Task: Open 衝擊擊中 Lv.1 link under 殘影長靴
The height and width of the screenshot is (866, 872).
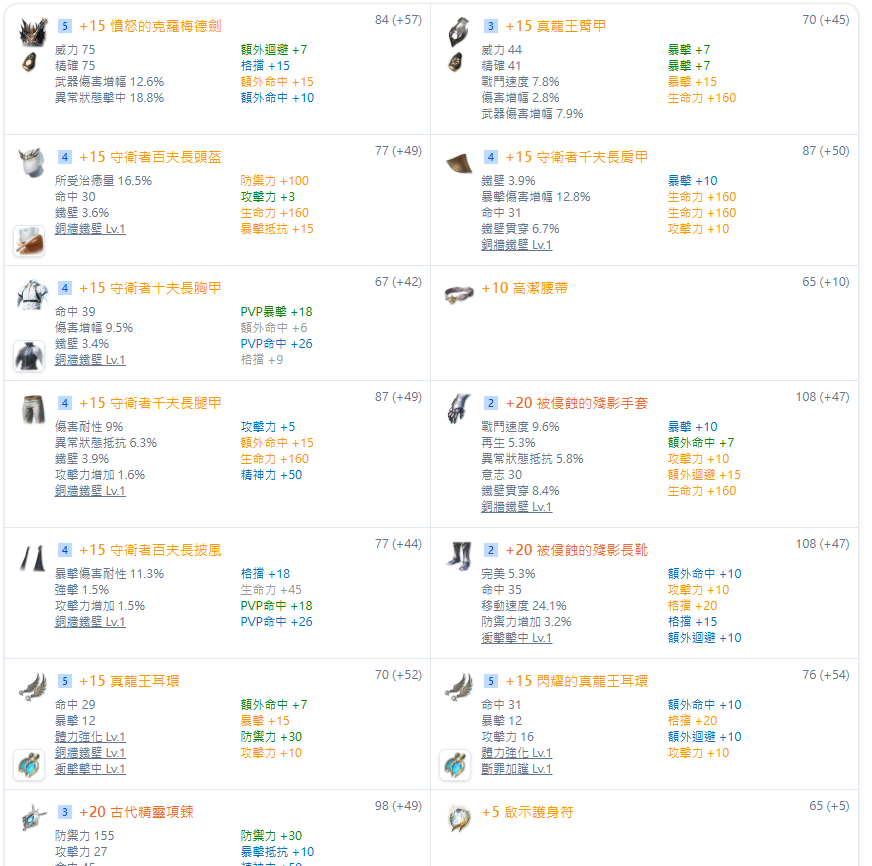Action: click(x=516, y=638)
